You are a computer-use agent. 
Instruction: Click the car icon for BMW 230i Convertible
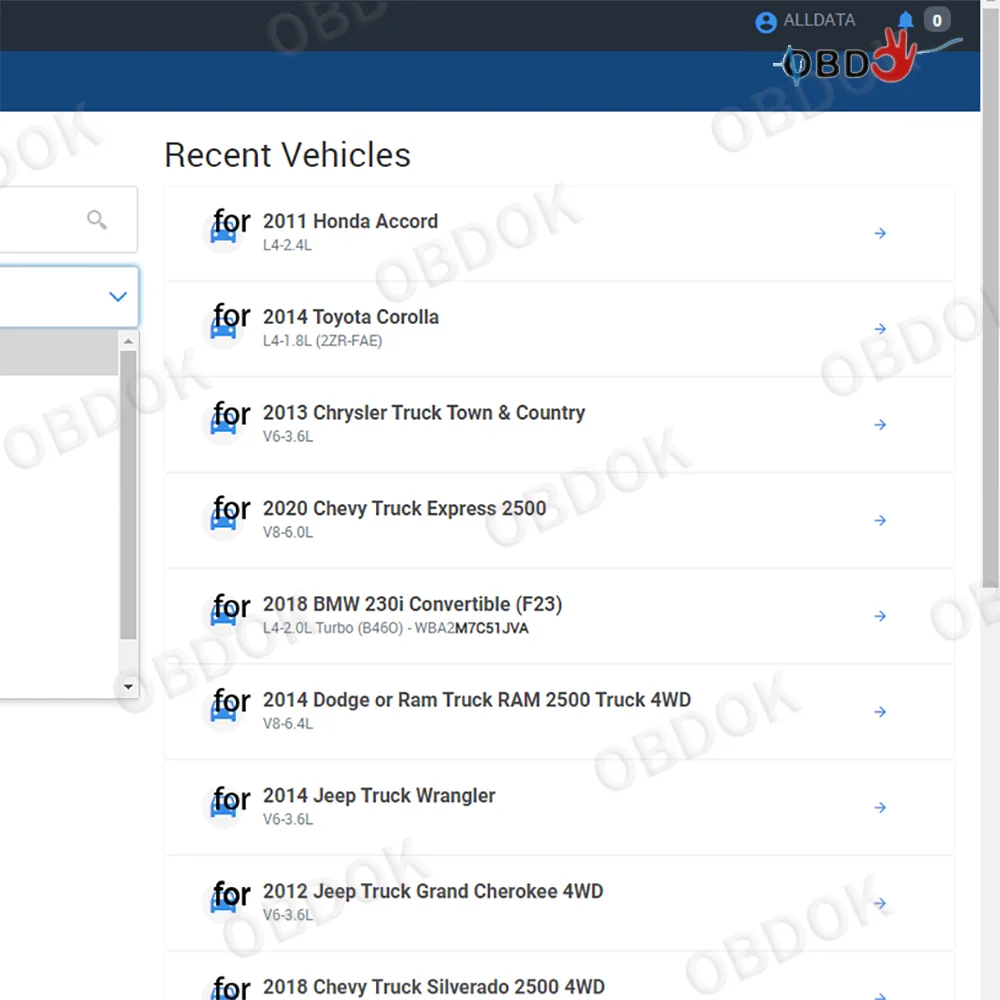(x=224, y=617)
